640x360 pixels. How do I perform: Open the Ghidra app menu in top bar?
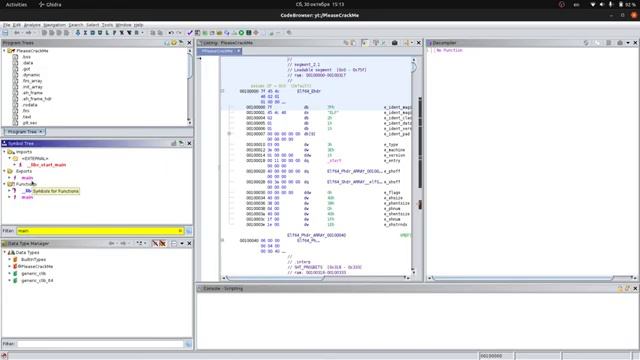(x=50, y=4)
